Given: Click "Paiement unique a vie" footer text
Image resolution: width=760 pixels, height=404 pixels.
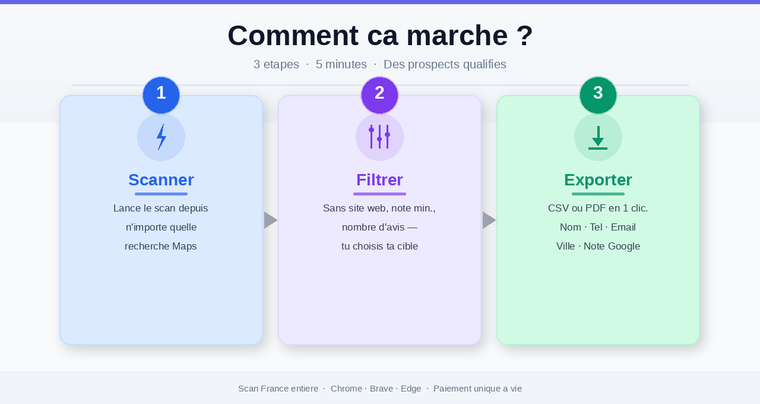Looking at the screenshot, I should pyautogui.click(x=478, y=388).
